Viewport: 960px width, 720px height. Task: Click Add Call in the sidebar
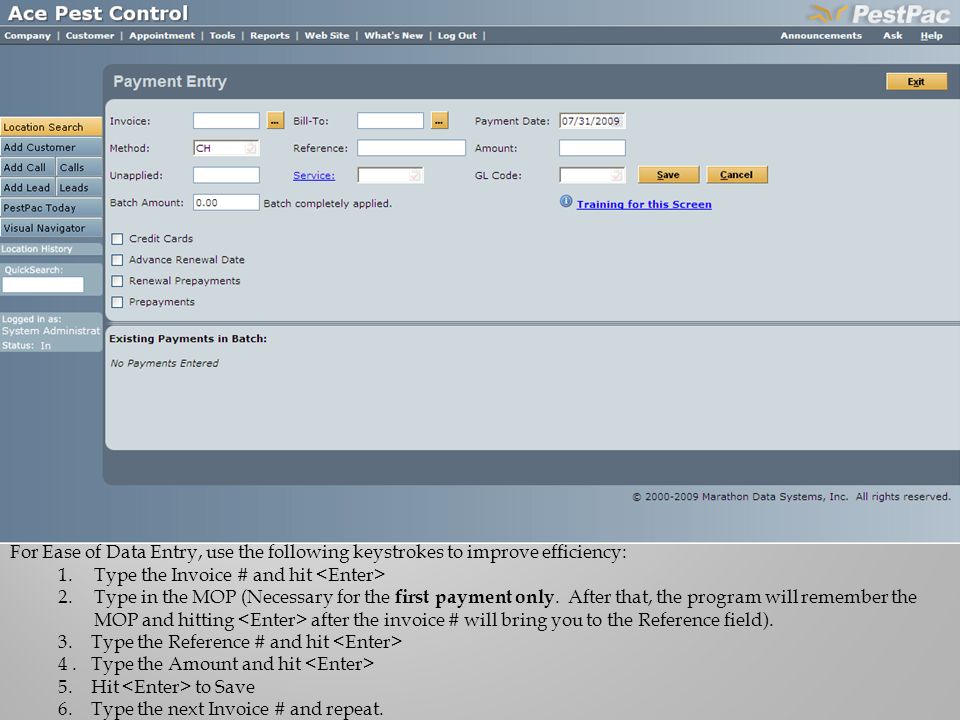point(27,167)
